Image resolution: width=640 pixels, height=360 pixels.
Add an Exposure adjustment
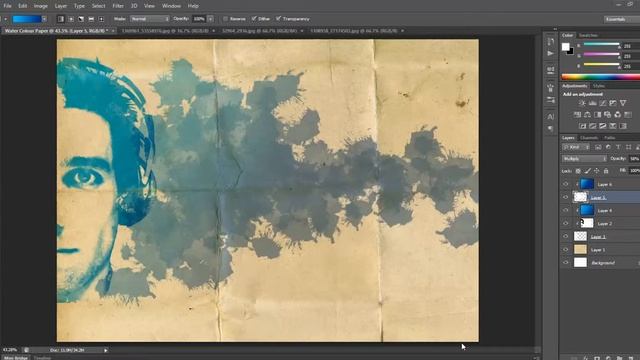coord(613,103)
